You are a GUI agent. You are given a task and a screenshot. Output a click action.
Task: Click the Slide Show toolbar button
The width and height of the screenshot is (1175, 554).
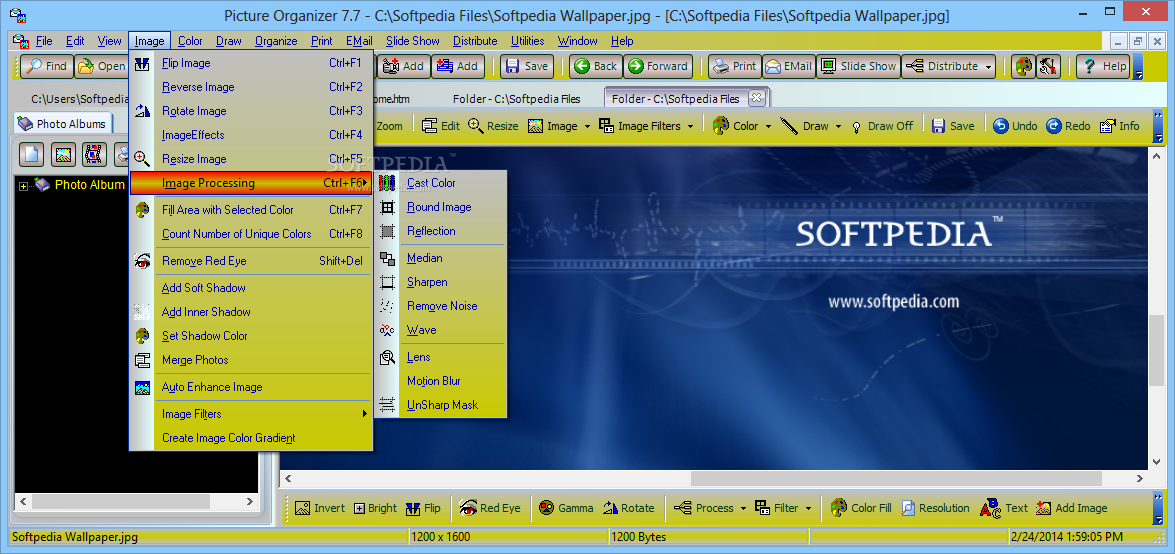click(x=859, y=66)
